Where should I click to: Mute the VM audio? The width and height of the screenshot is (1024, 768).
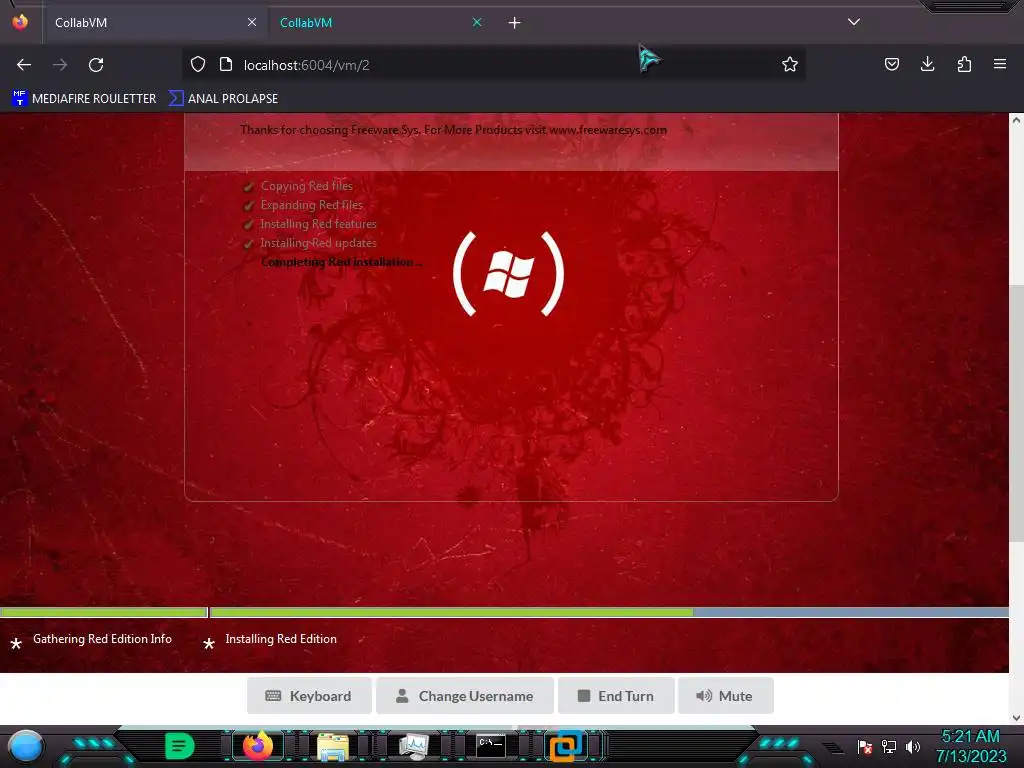click(726, 696)
